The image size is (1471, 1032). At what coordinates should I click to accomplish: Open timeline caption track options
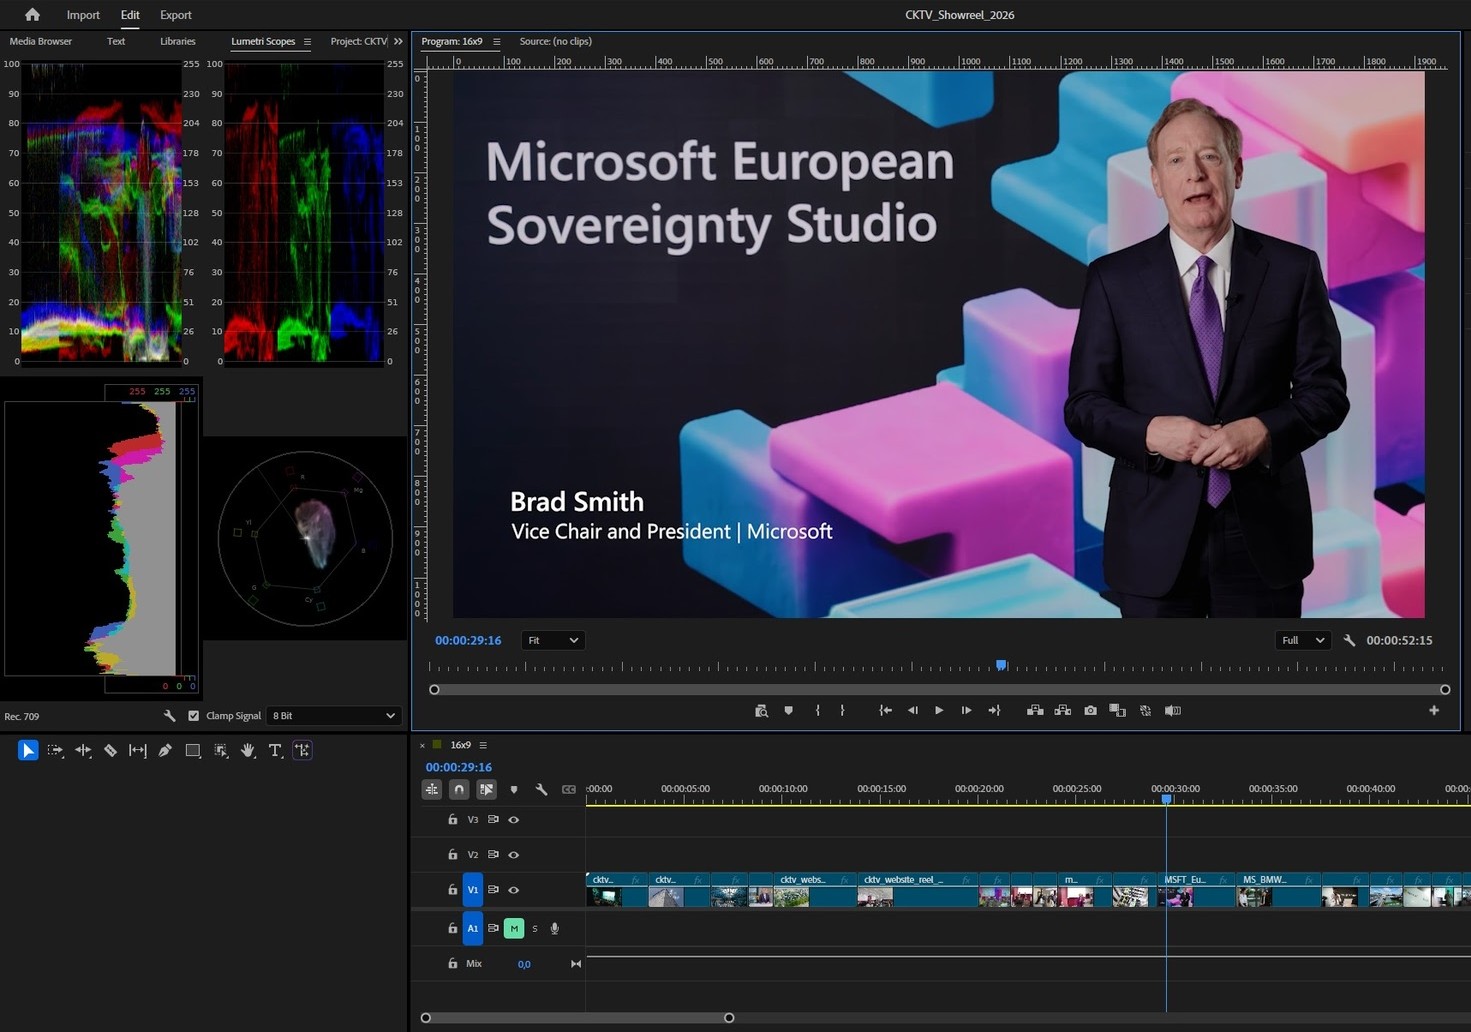pyautogui.click(x=569, y=789)
